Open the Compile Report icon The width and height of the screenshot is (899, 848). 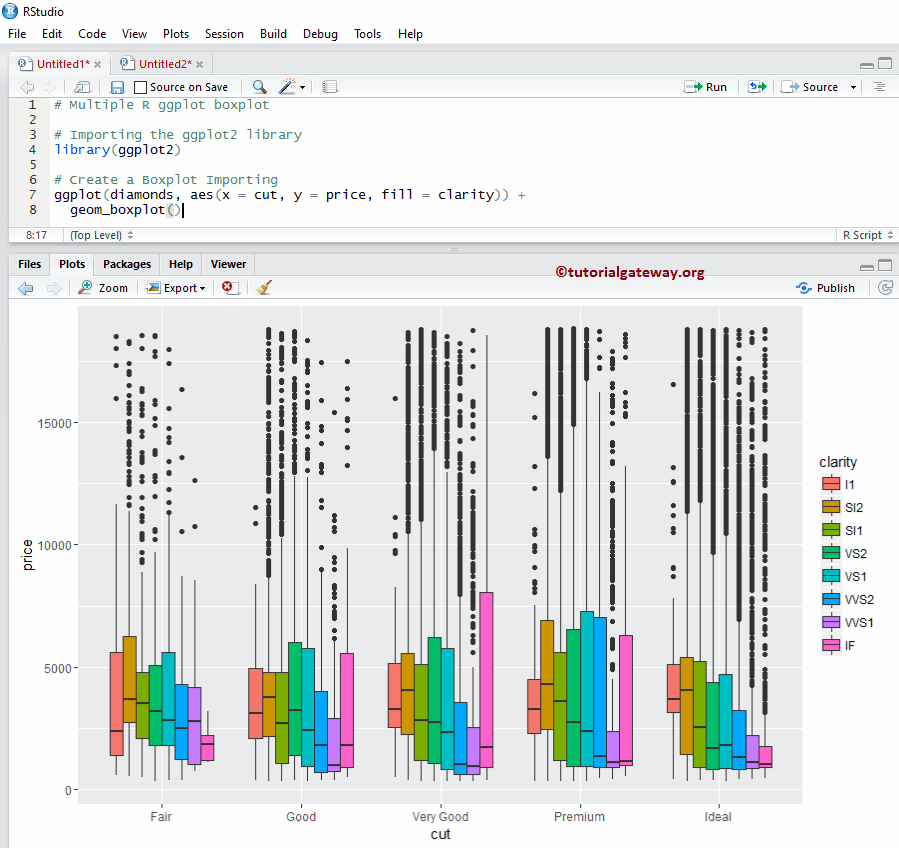pos(330,86)
